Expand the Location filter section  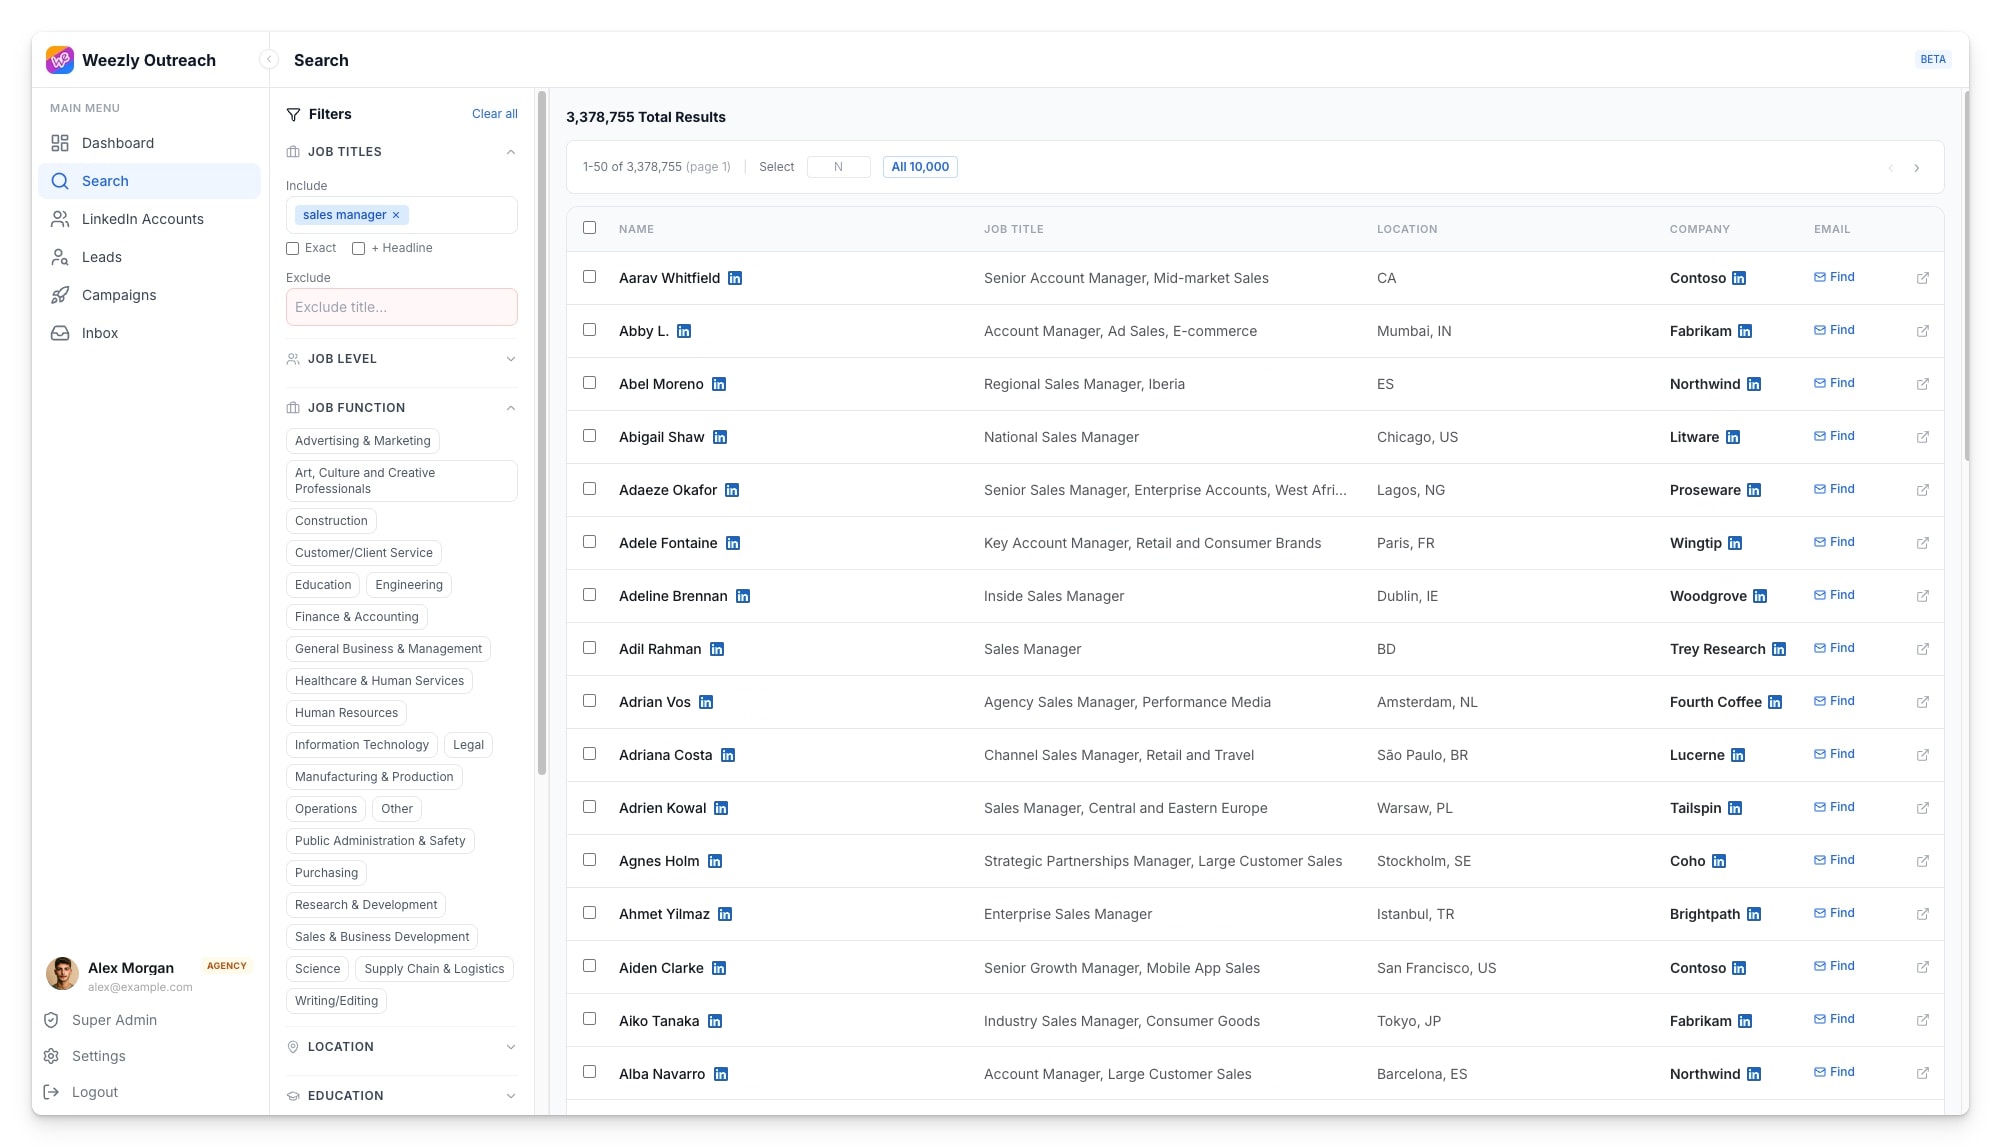point(511,1047)
